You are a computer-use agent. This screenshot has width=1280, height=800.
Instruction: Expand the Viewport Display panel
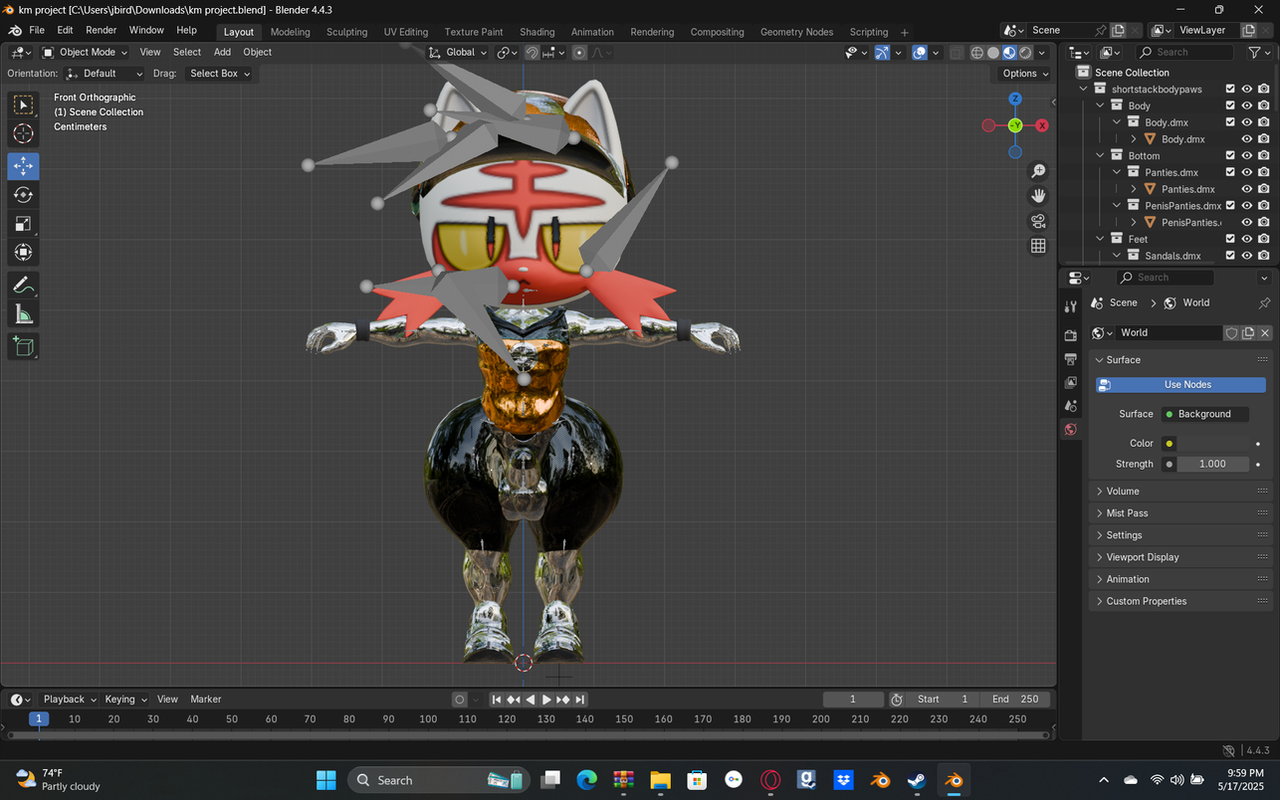(x=1180, y=557)
